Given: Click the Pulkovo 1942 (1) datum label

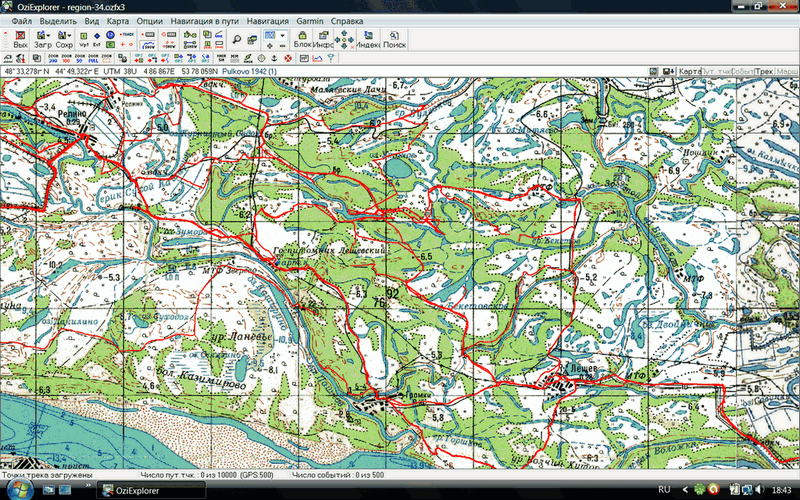Looking at the screenshot, I should coord(249,71).
